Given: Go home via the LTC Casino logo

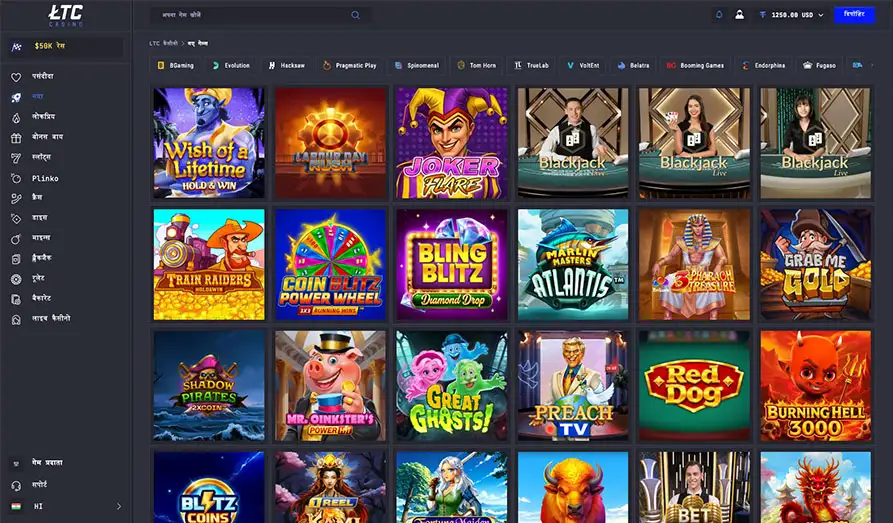Looking at the screenshot, I should [65, 15].
